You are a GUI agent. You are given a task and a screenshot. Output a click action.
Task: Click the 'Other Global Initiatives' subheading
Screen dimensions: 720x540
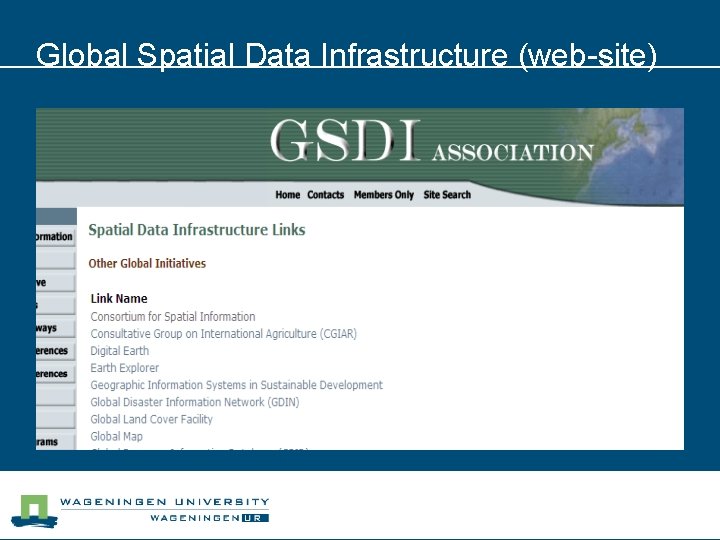point(147,264)
